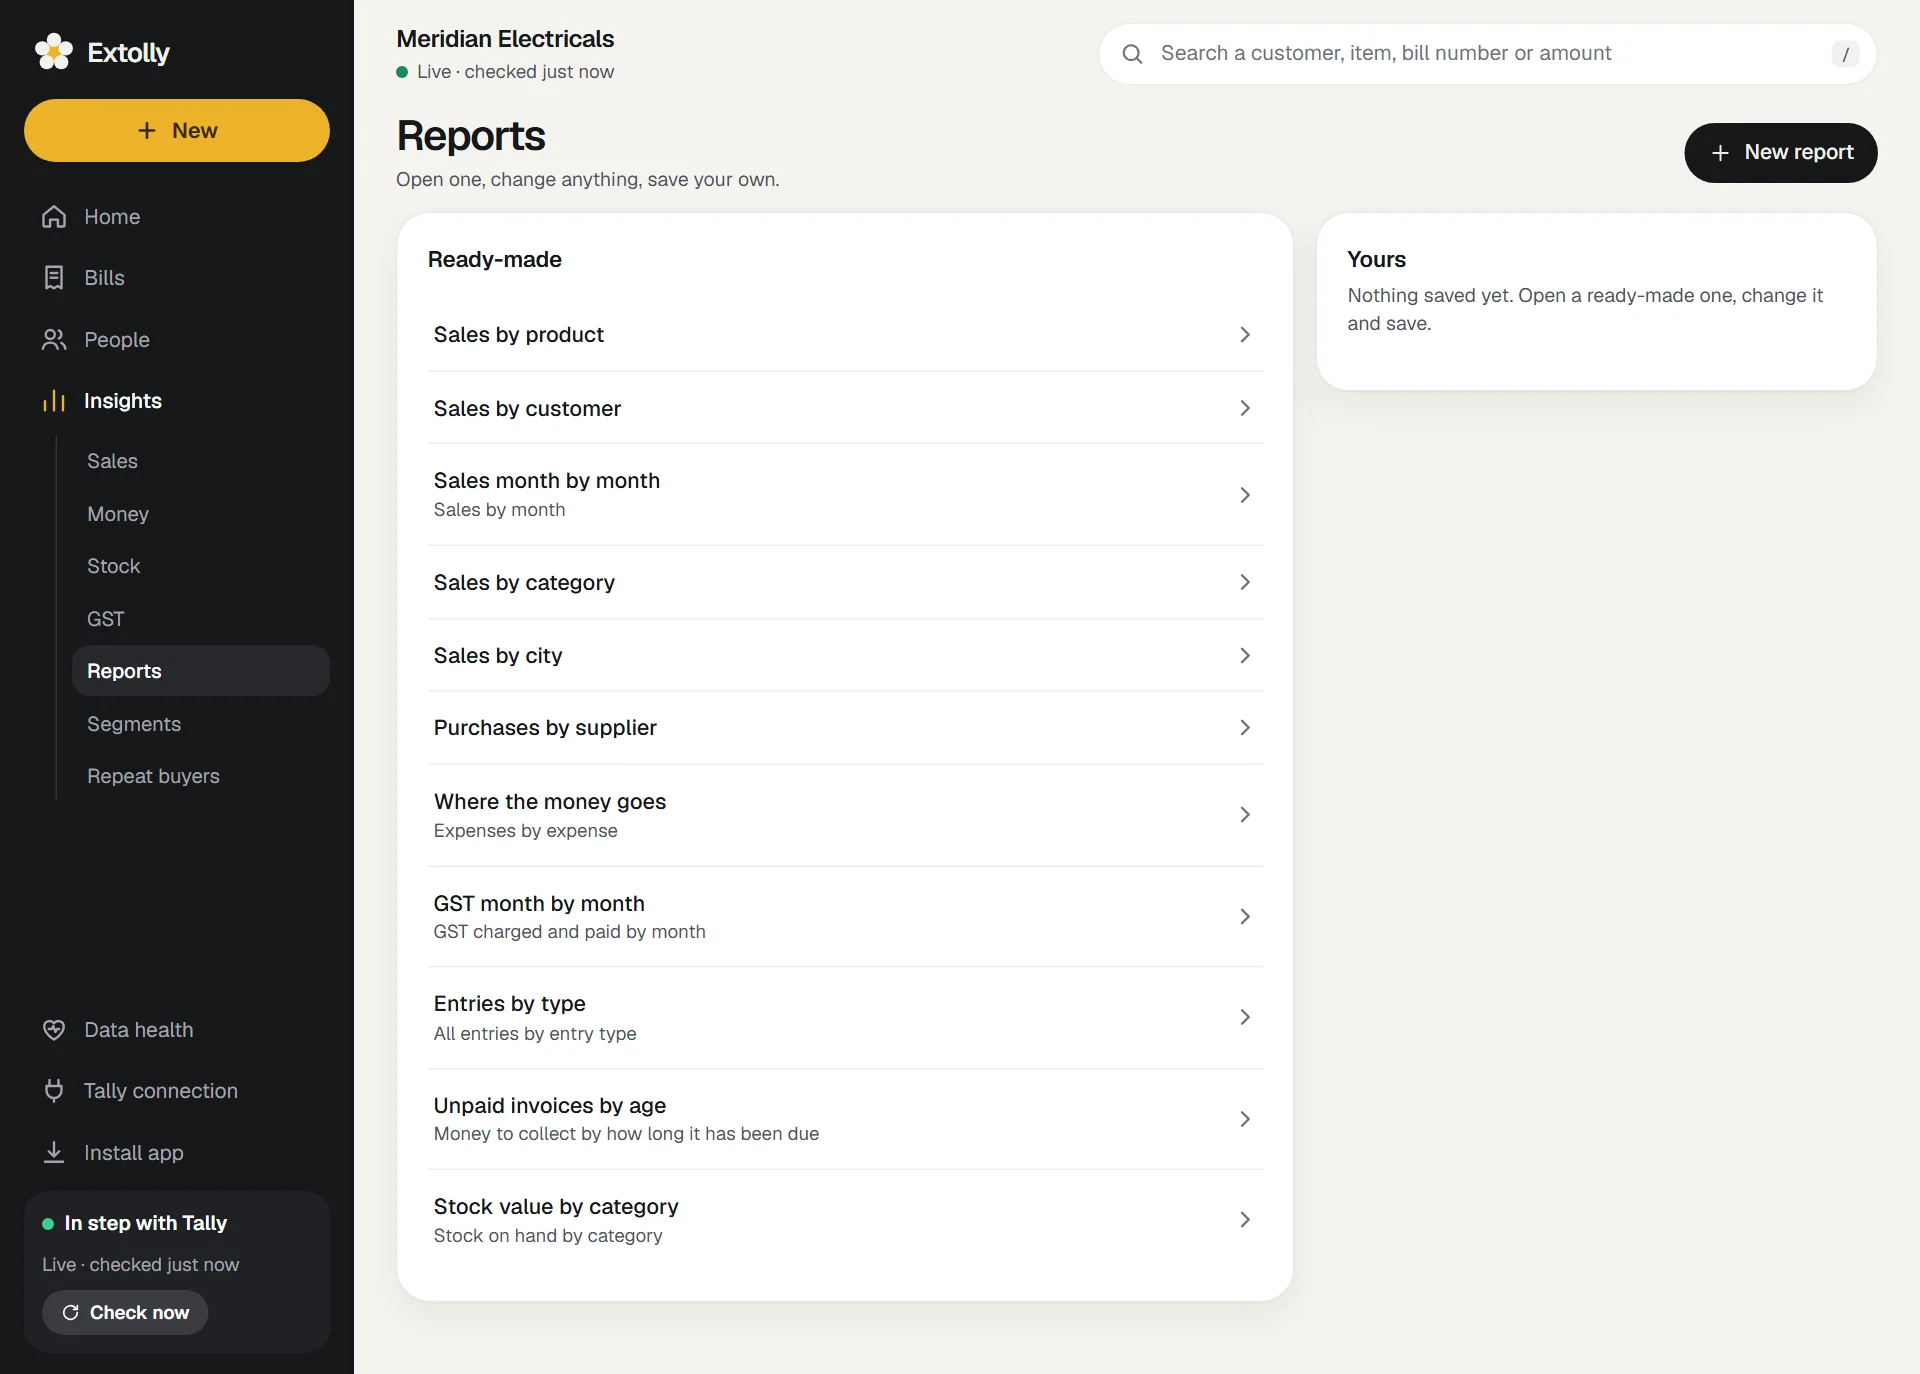Viewport: 1920px width, 1374px height.
Task: Open the Sales by product report
Action: (x=845, y=335)
